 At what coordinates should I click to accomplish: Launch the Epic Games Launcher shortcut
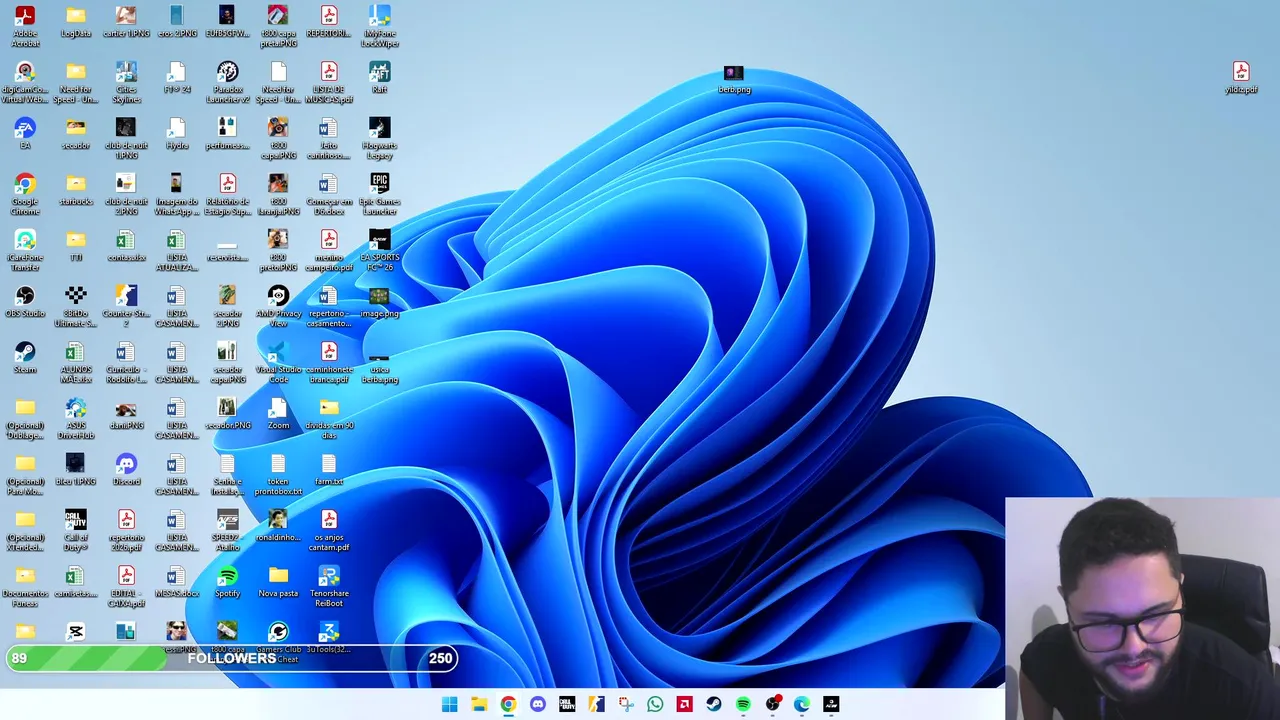pyautogui.click(x=379, y=194)
